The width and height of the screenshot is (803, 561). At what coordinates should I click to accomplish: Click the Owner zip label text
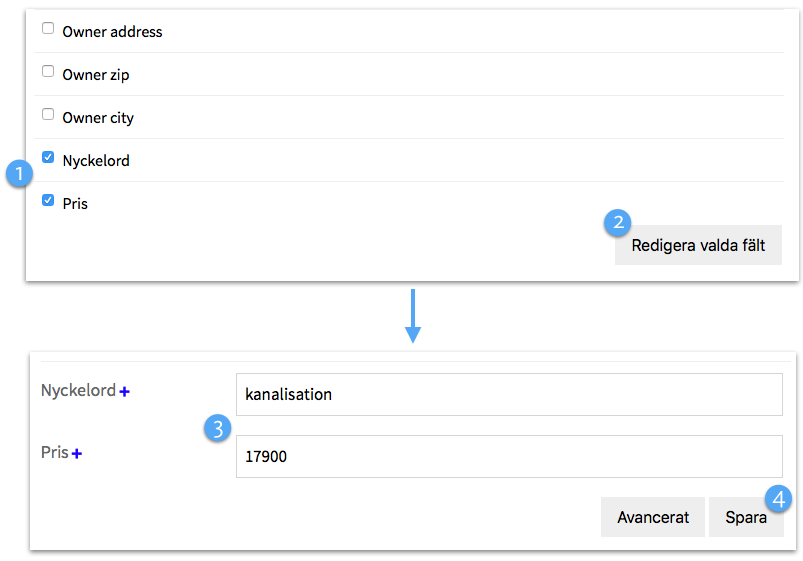pyautogui.click(x=96, y=75)
